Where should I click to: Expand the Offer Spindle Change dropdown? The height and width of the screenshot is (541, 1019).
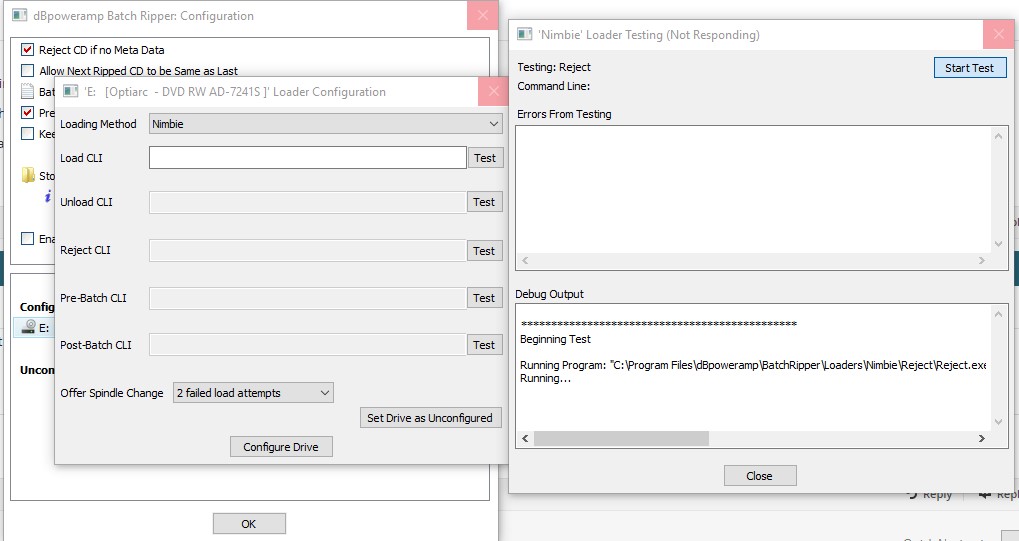click(253, 393)
